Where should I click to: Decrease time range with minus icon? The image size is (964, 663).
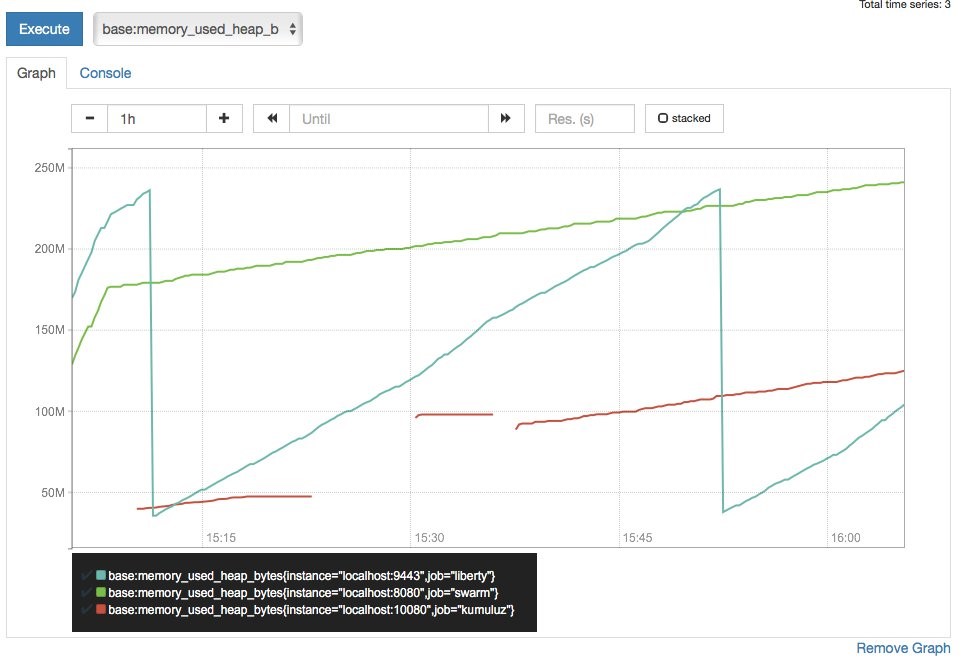90,118
